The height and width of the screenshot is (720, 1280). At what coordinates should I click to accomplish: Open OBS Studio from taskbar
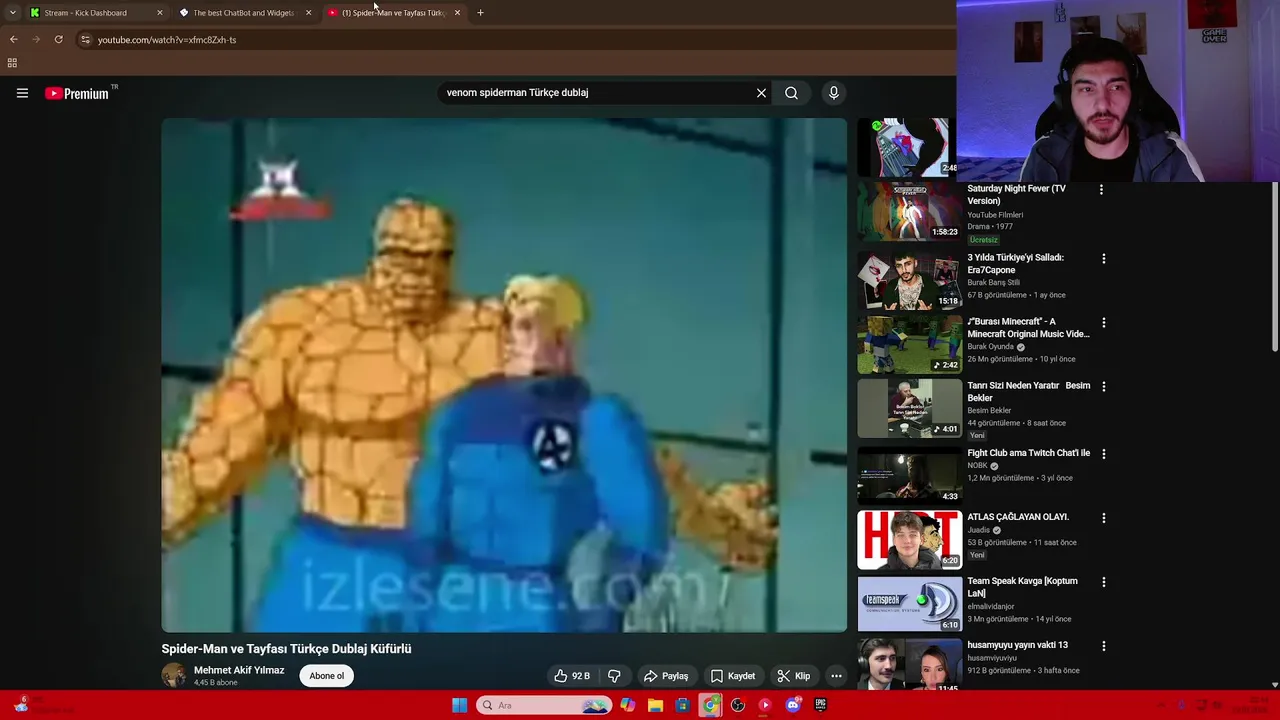(x=738, y=705)
